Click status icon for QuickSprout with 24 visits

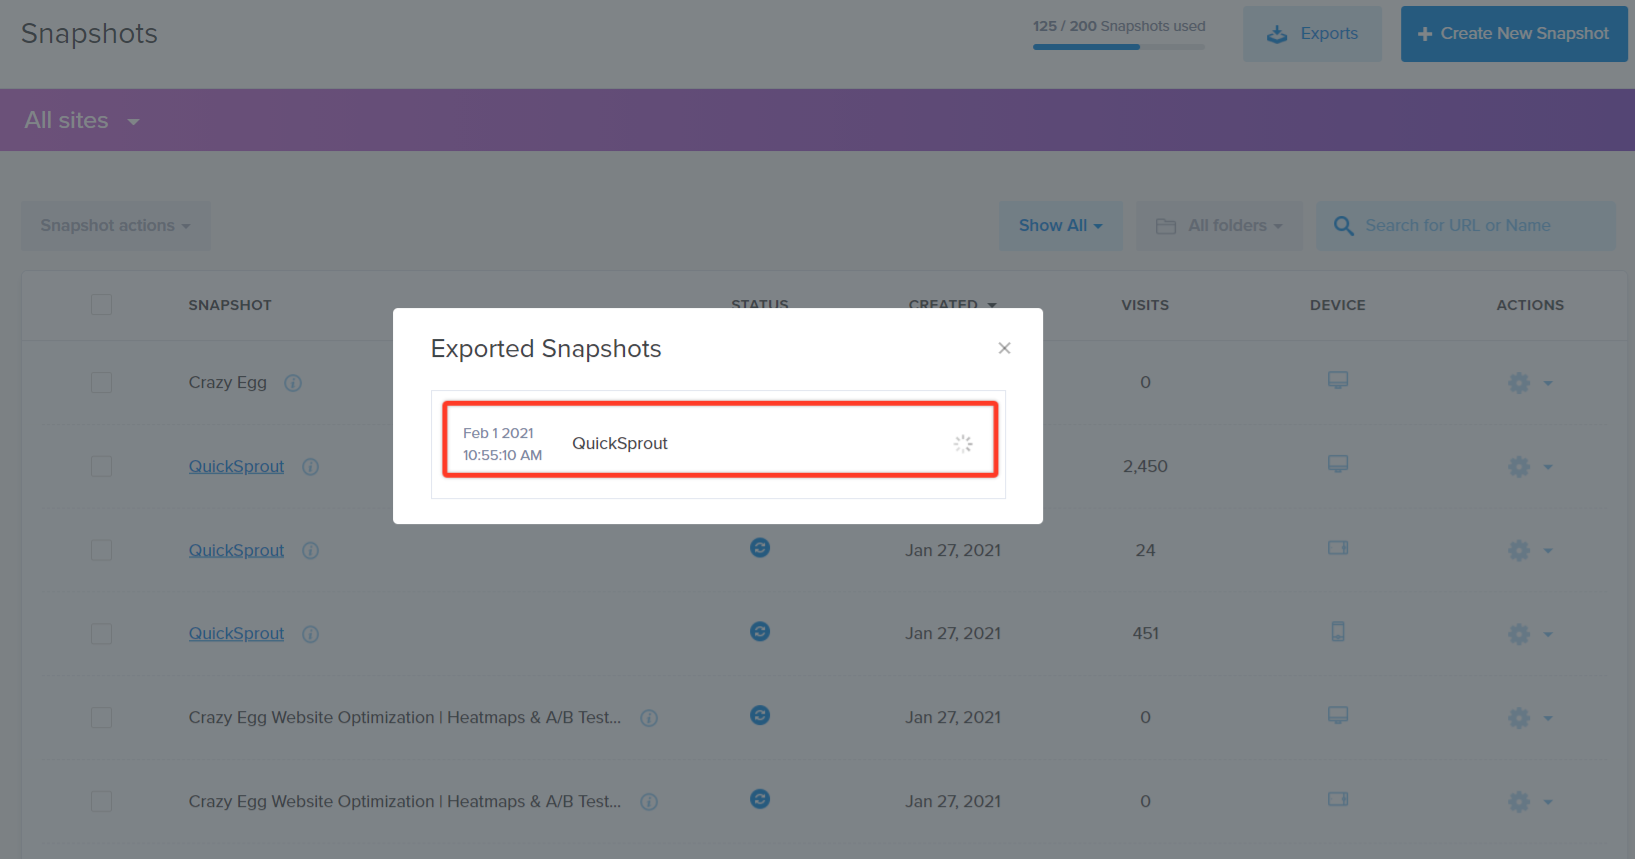(x=760, y=548)
